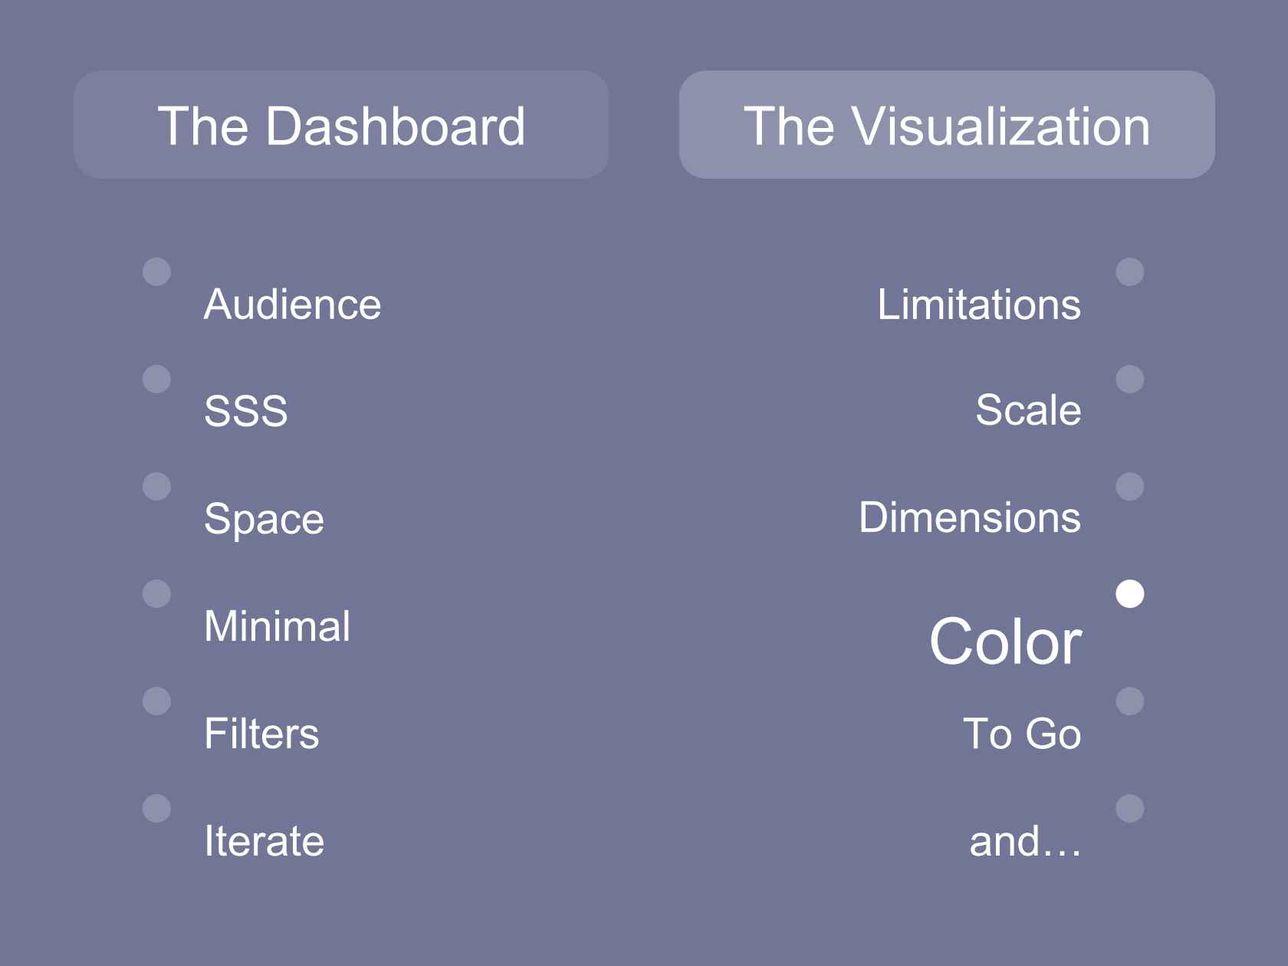Viewport: 1288px width, 966px height.
Task: Go to the Limitations item
Action: click(x=979, y=304)
